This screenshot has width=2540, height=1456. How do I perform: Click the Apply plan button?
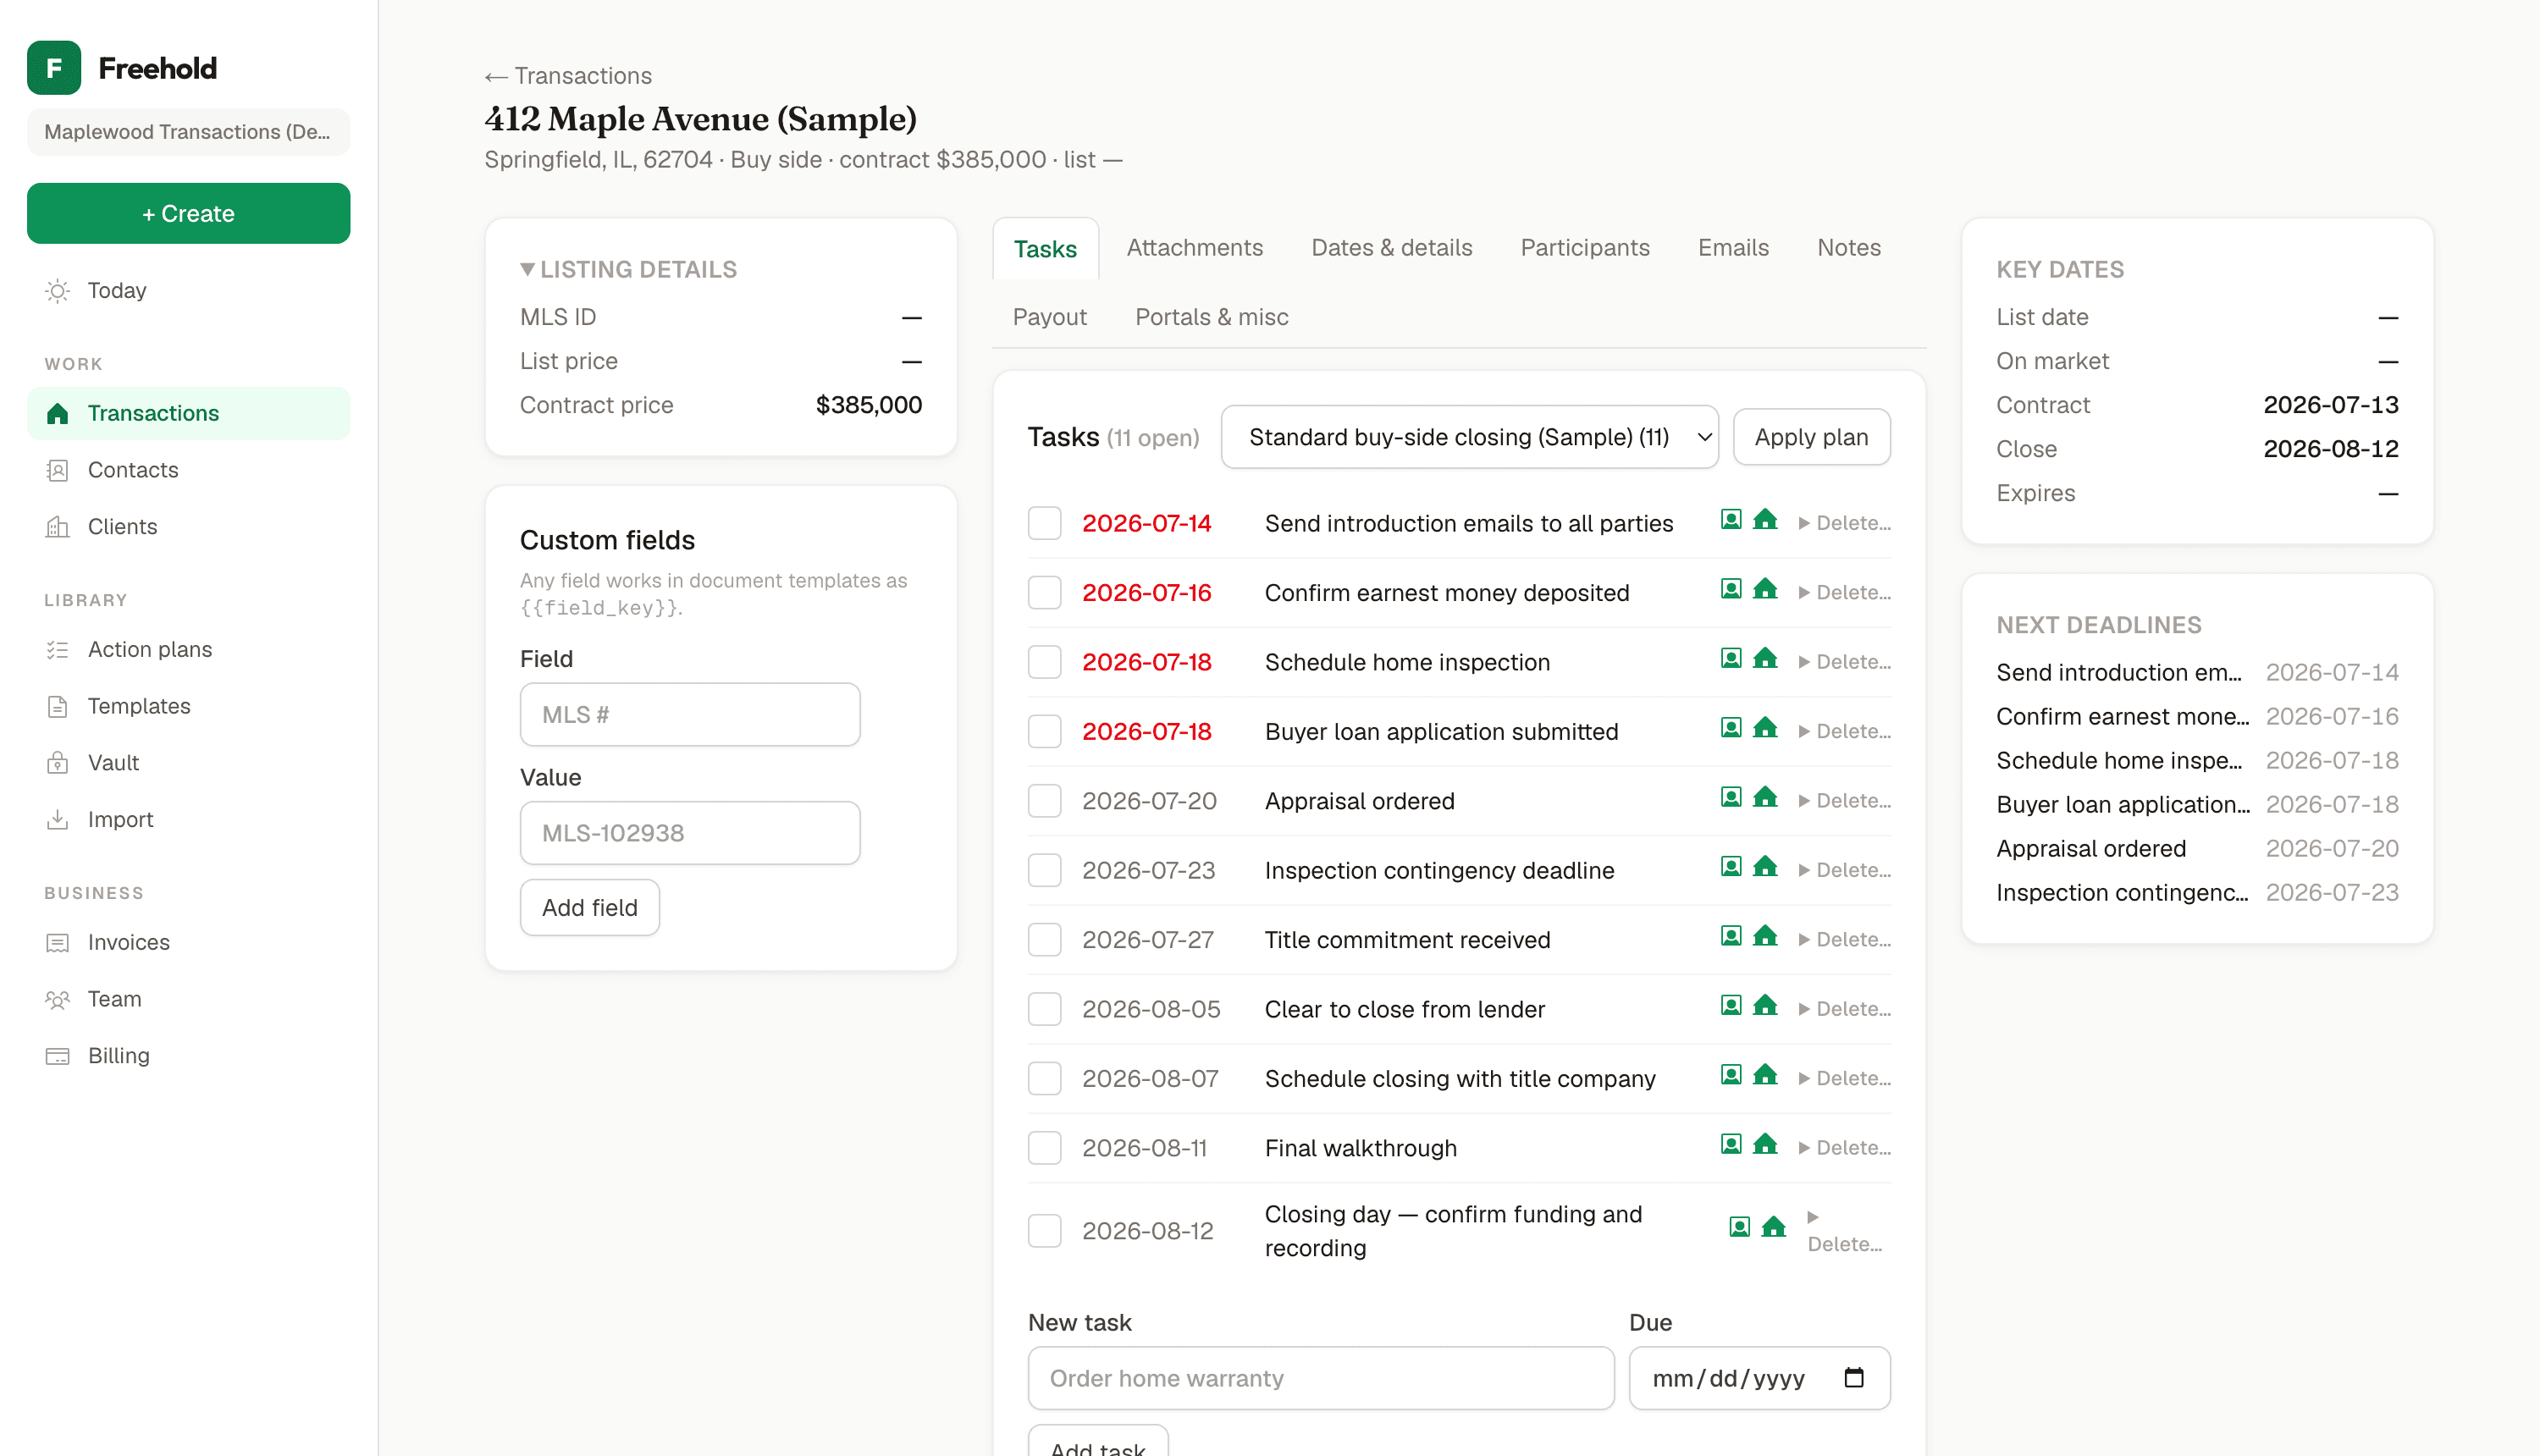click(1811, 438)
